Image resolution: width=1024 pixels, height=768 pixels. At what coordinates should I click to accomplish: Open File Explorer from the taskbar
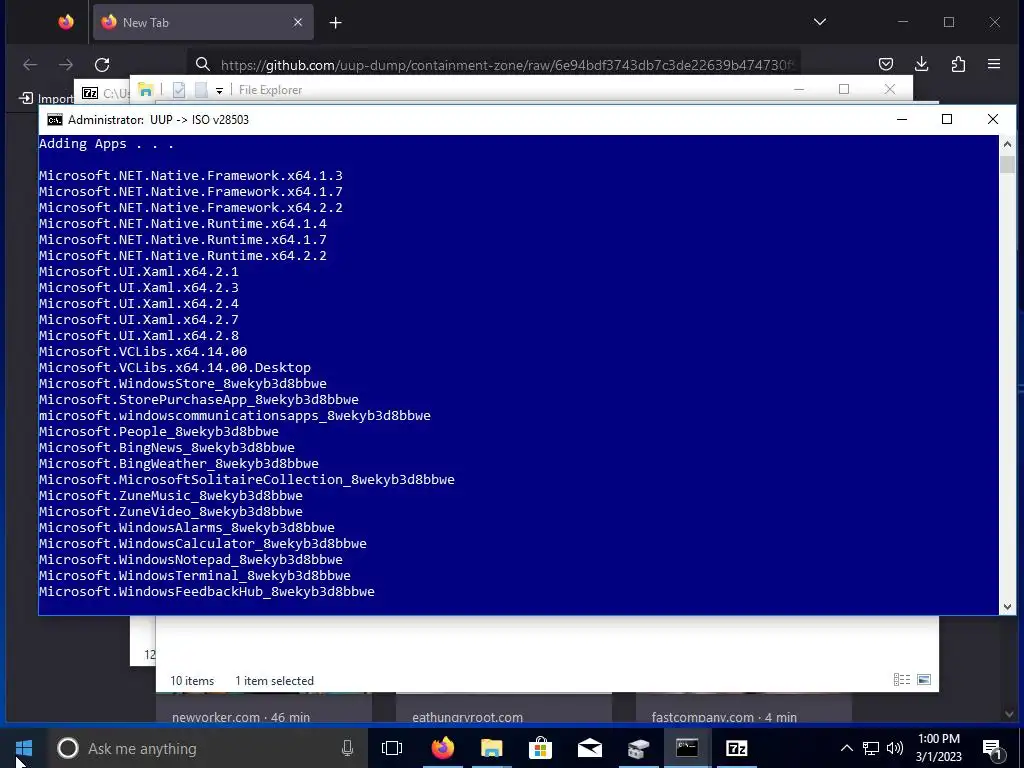point(491,748)
